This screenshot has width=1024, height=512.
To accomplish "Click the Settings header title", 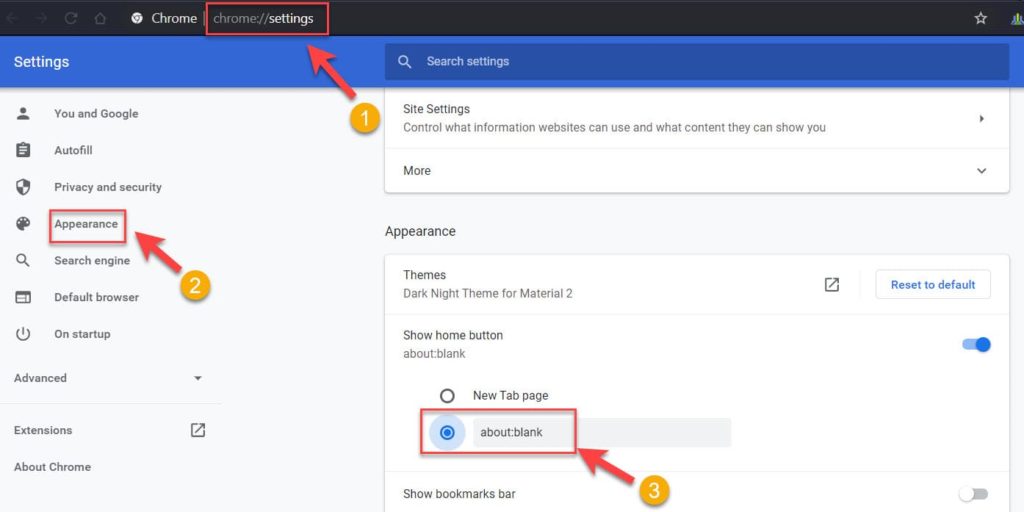I will coord(41,62).
